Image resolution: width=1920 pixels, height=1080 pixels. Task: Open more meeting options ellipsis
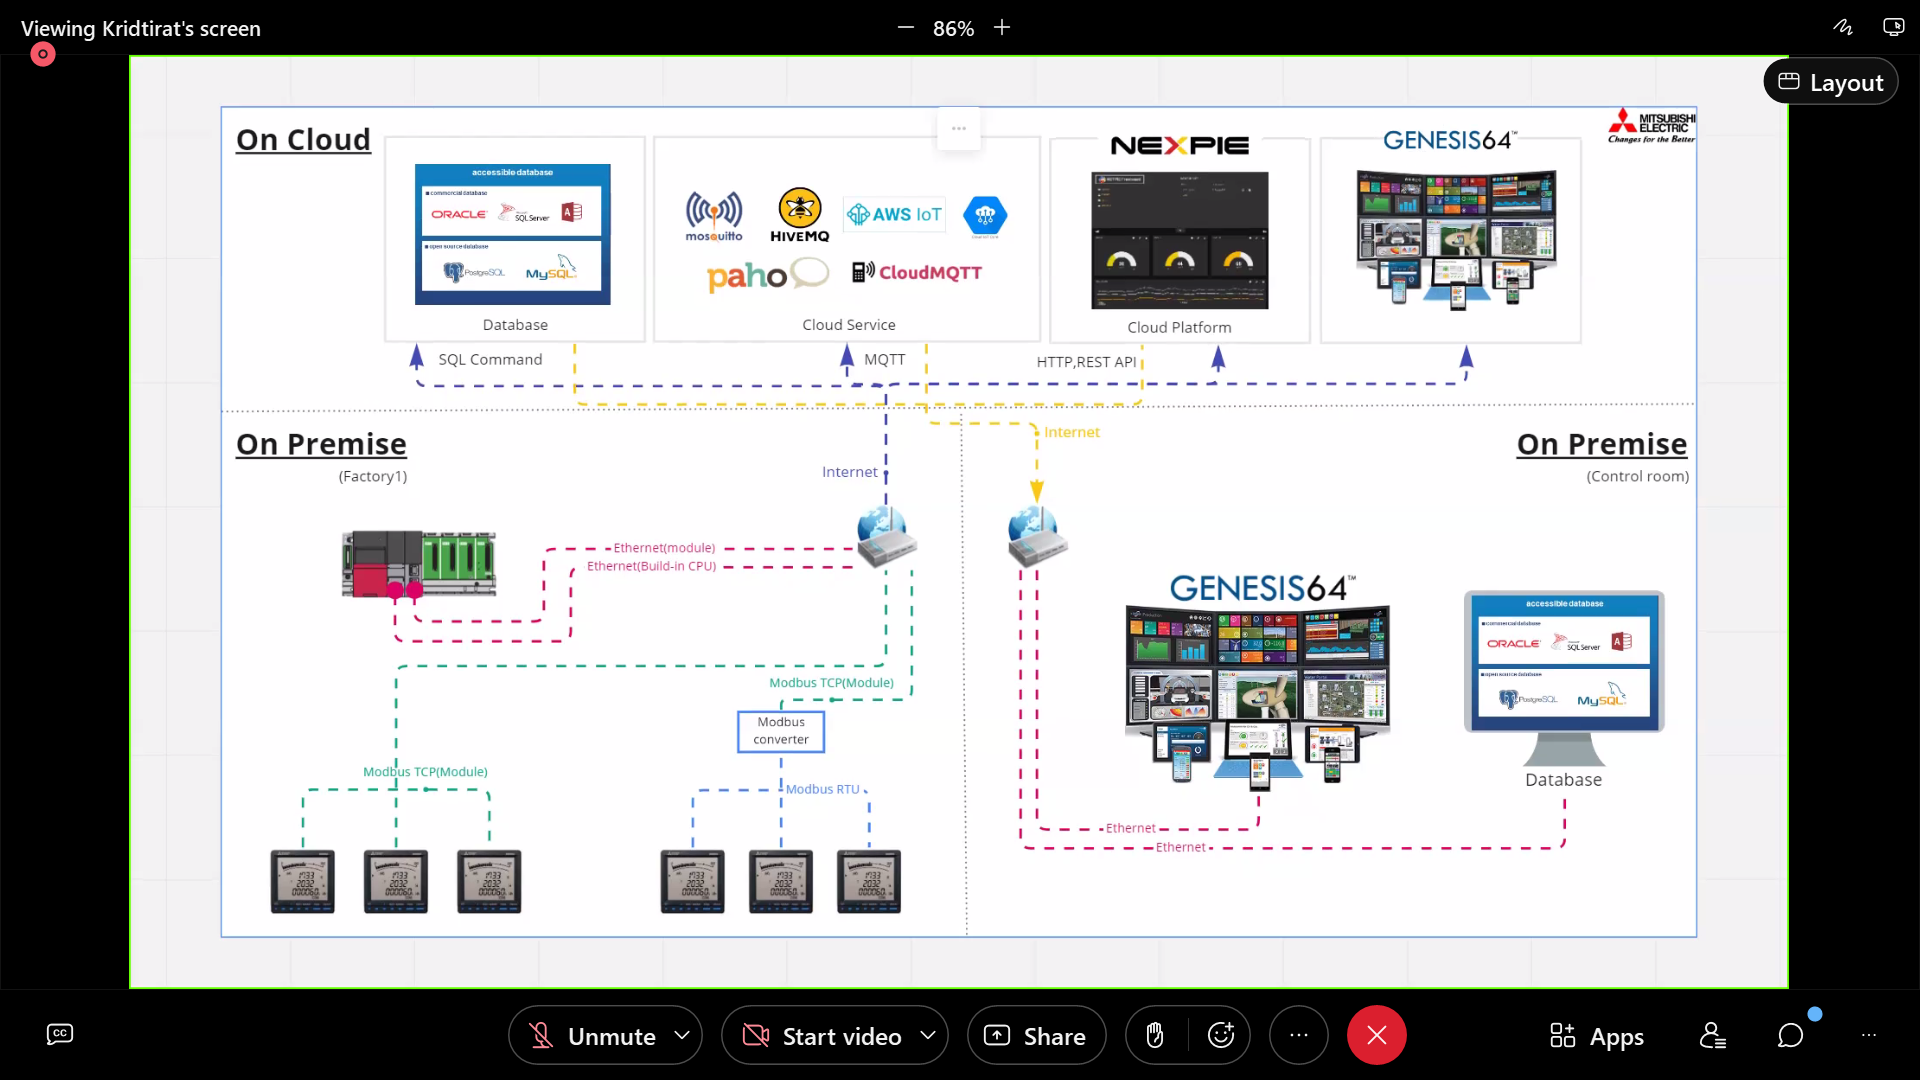point(1299,1036)
